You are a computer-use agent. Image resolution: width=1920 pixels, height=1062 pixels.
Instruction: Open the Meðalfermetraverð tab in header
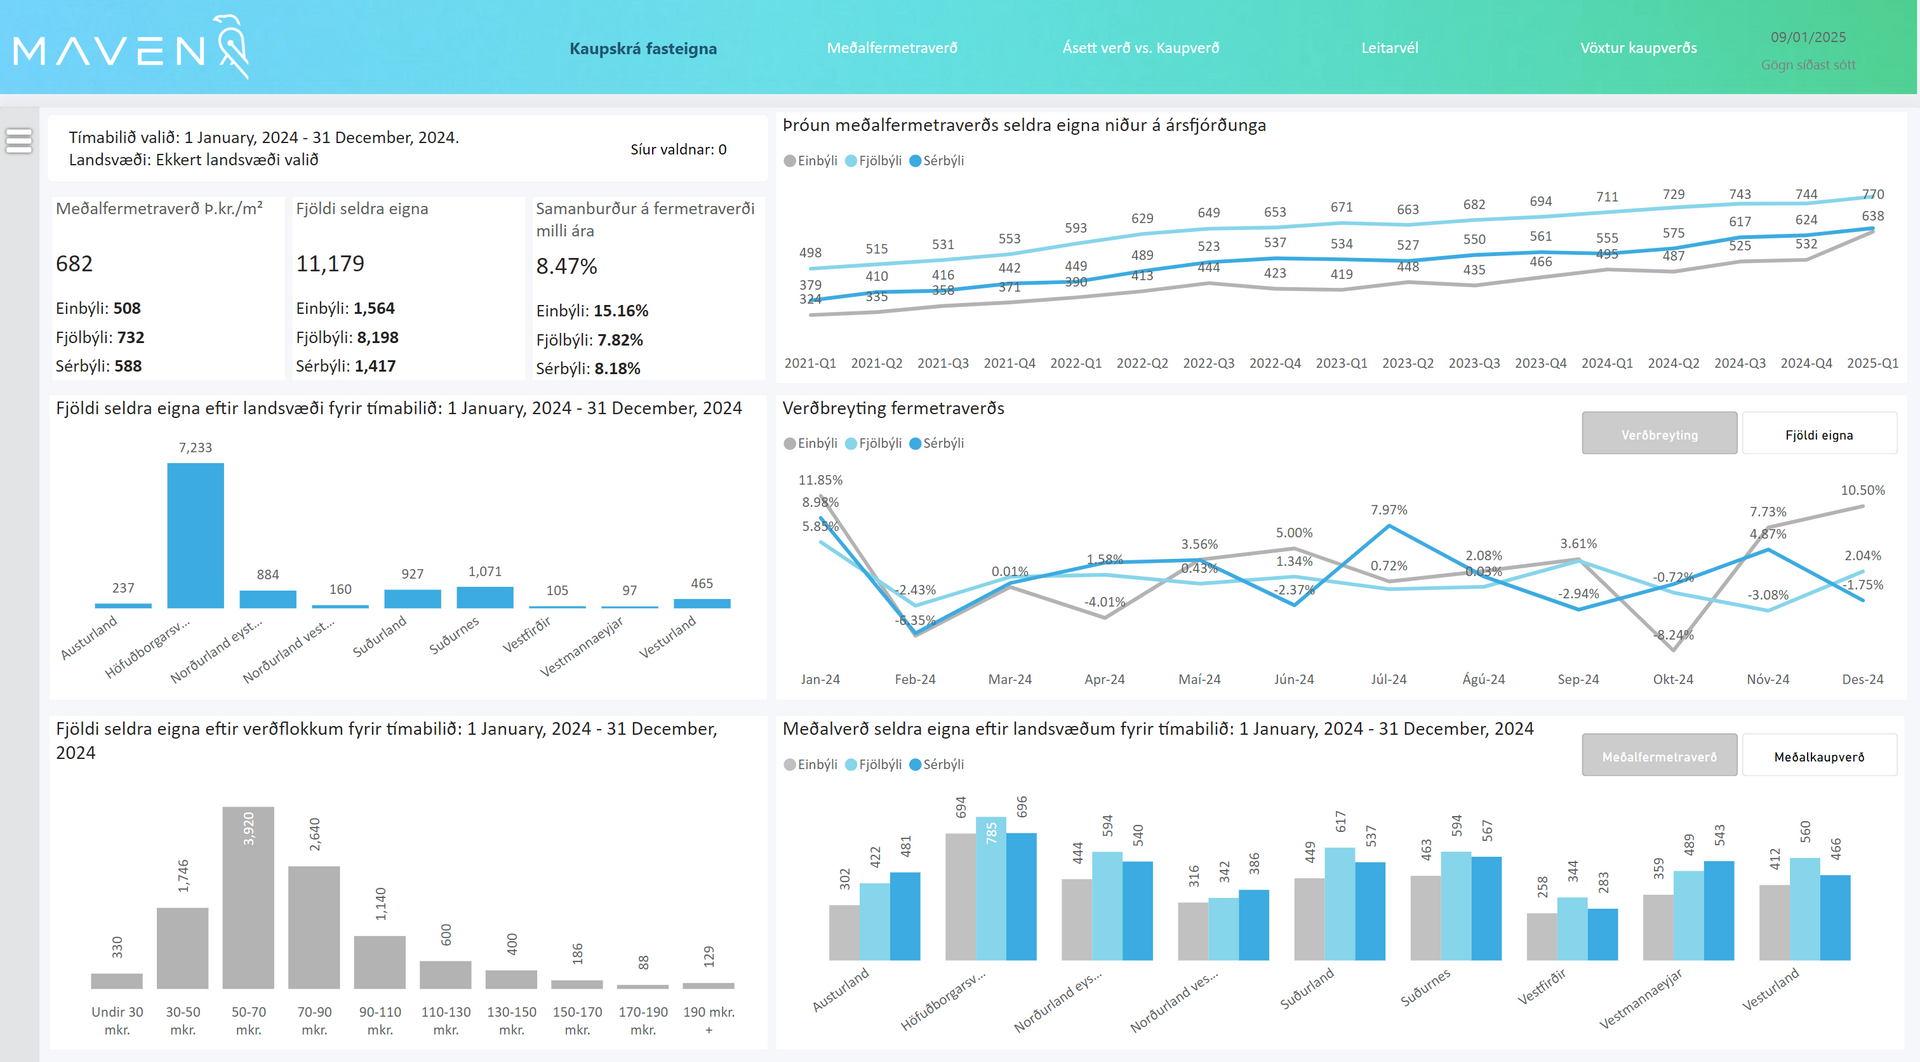[x=892, y=48]
